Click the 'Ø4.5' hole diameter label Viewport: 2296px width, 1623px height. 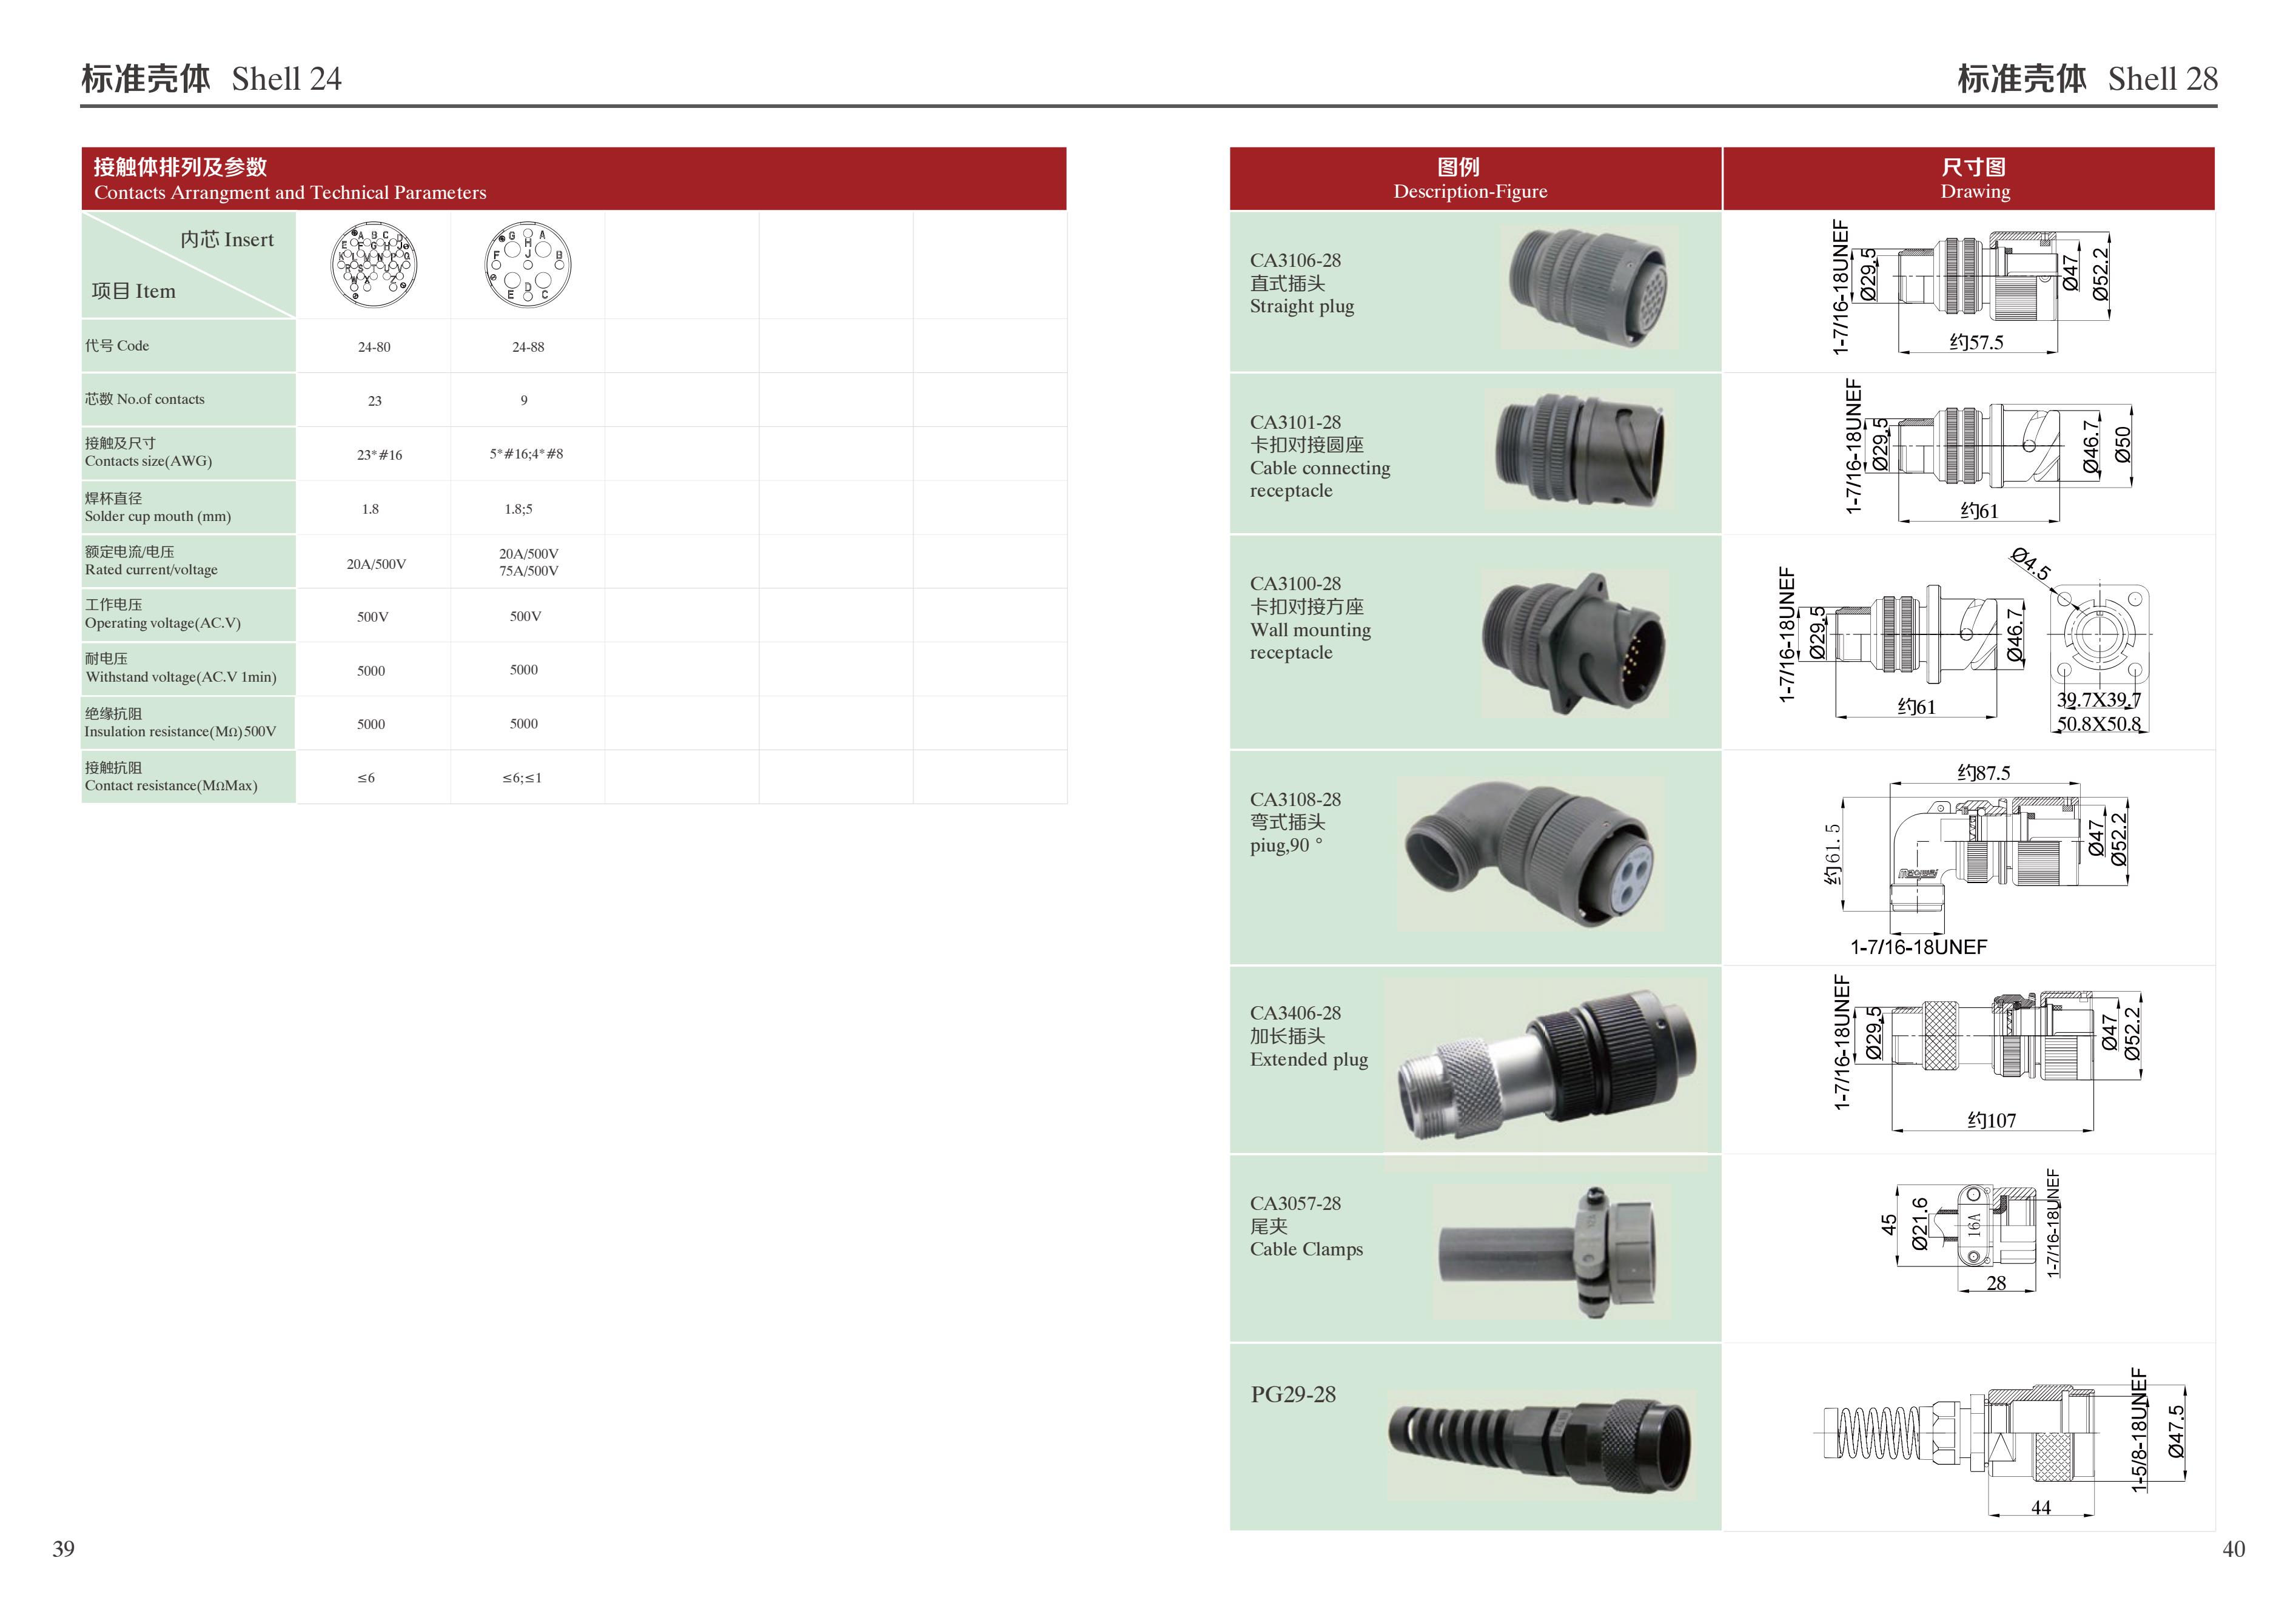pos(2031,564)
